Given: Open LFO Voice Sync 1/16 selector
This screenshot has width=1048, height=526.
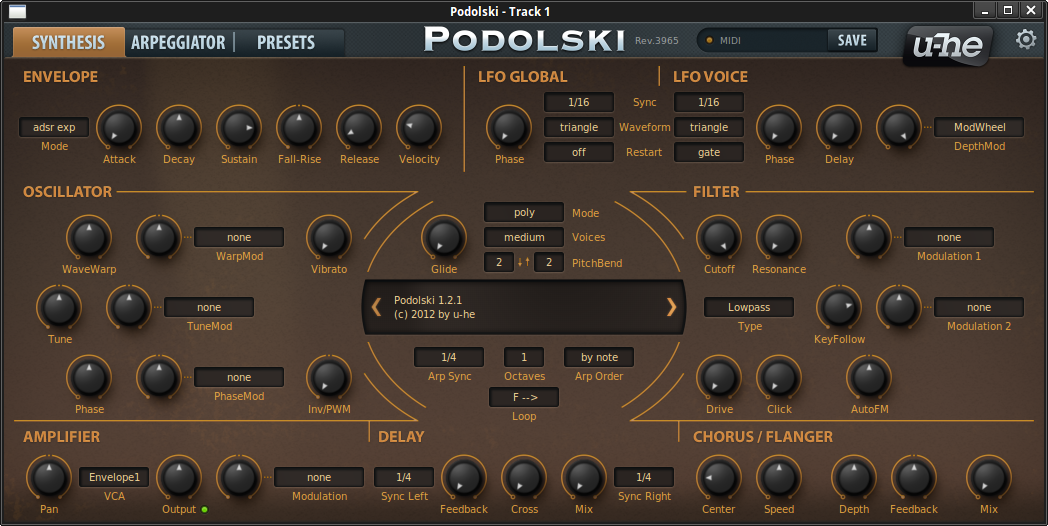Looking at the screenshot, I should click(708, 102).
